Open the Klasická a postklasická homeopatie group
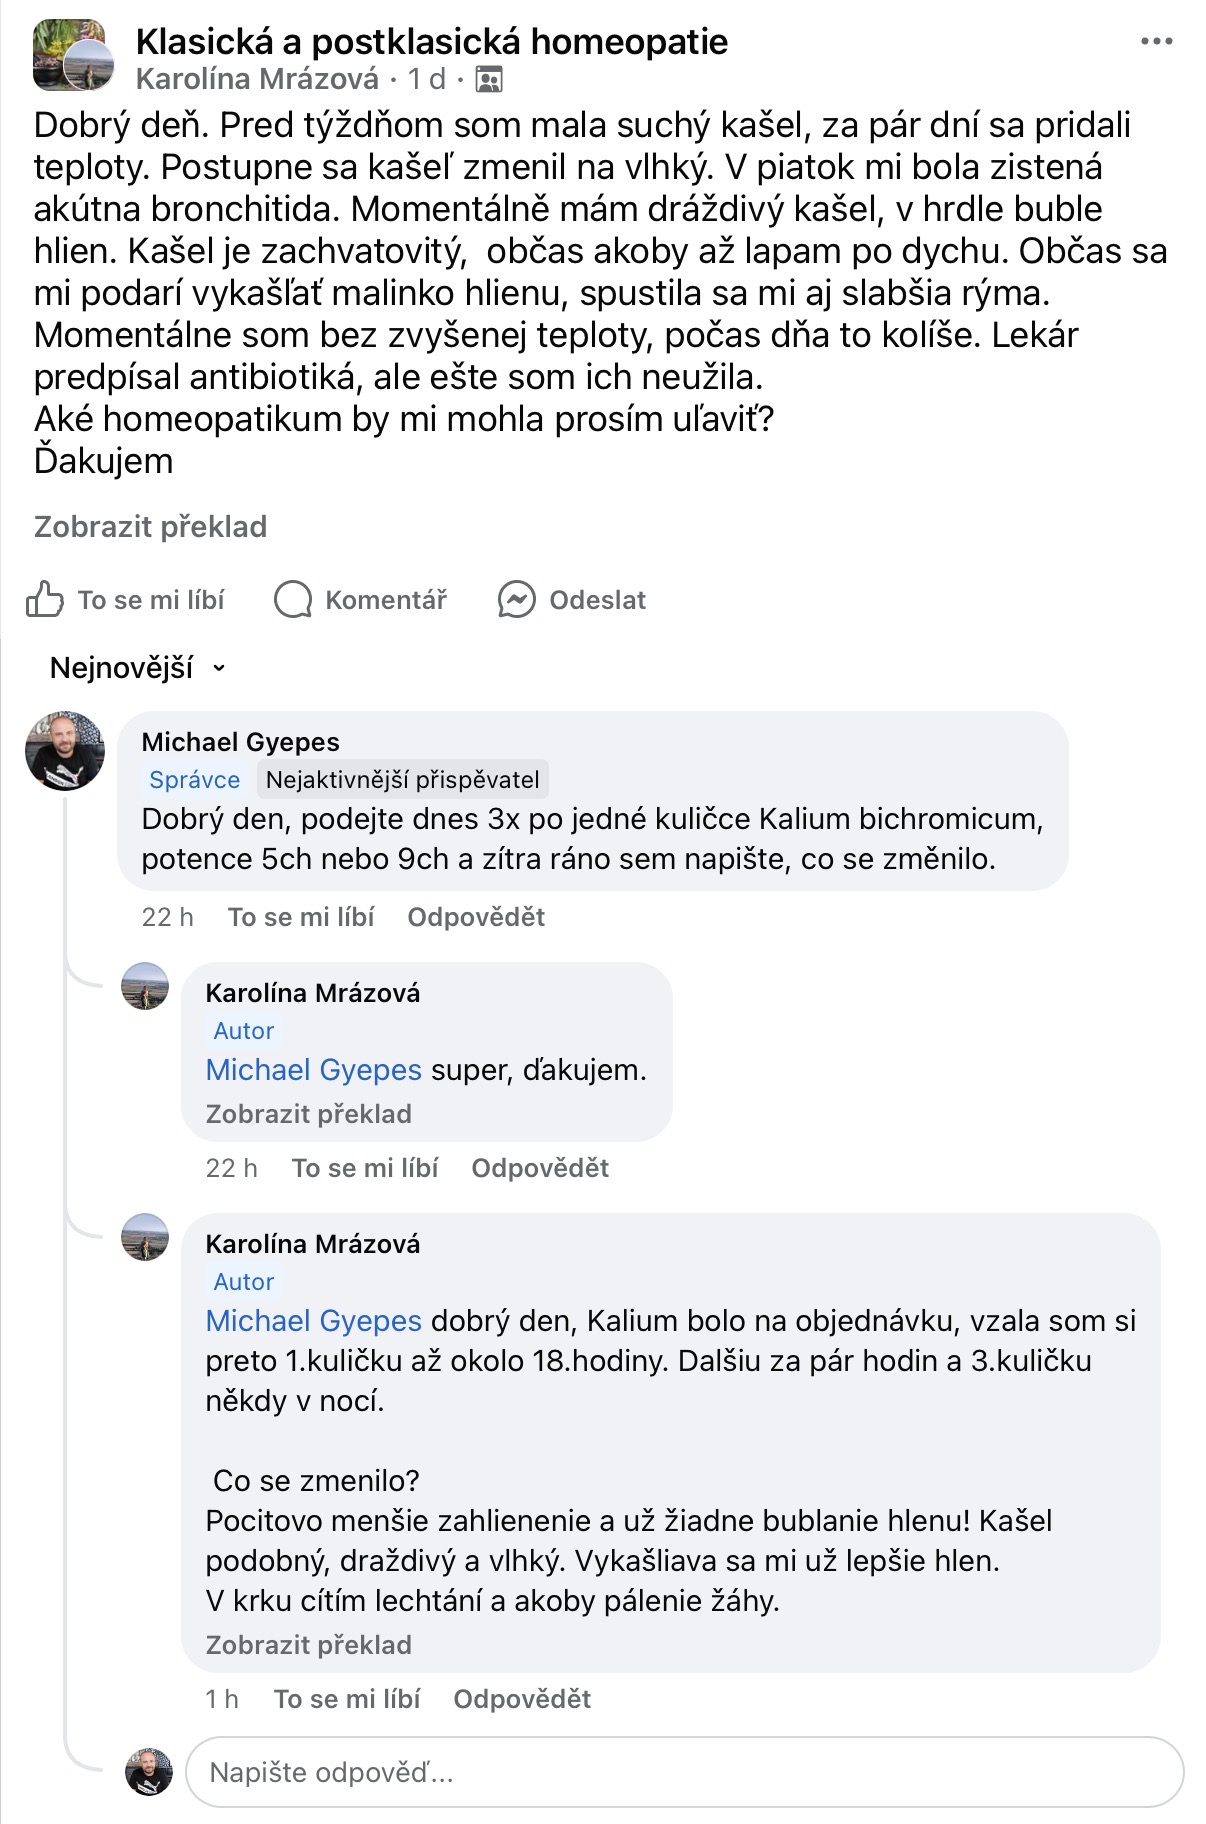Screen dimensions: 1206x1824 click(x=431, y=42)
